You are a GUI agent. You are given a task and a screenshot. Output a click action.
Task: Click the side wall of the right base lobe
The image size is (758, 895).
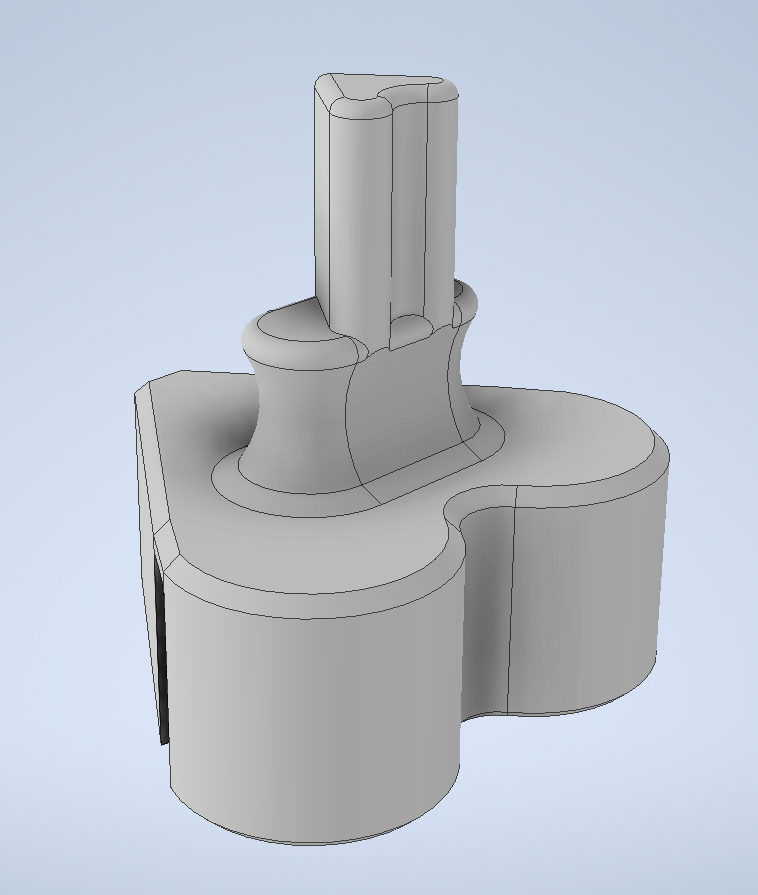590,590
